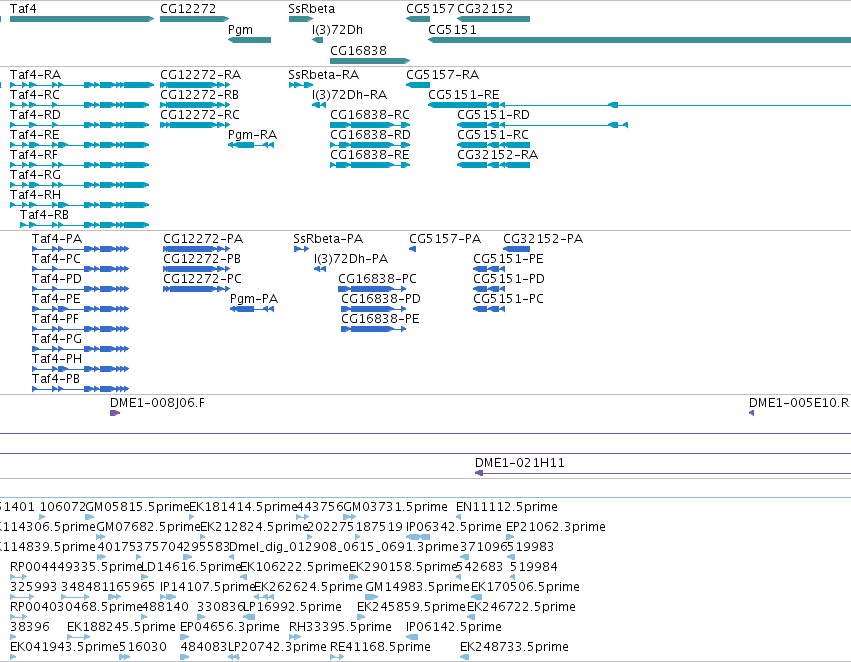The width and height of the screenshot is (851, 662).
Task: Select EST RH33395.5prime
Action: (295, 637)
